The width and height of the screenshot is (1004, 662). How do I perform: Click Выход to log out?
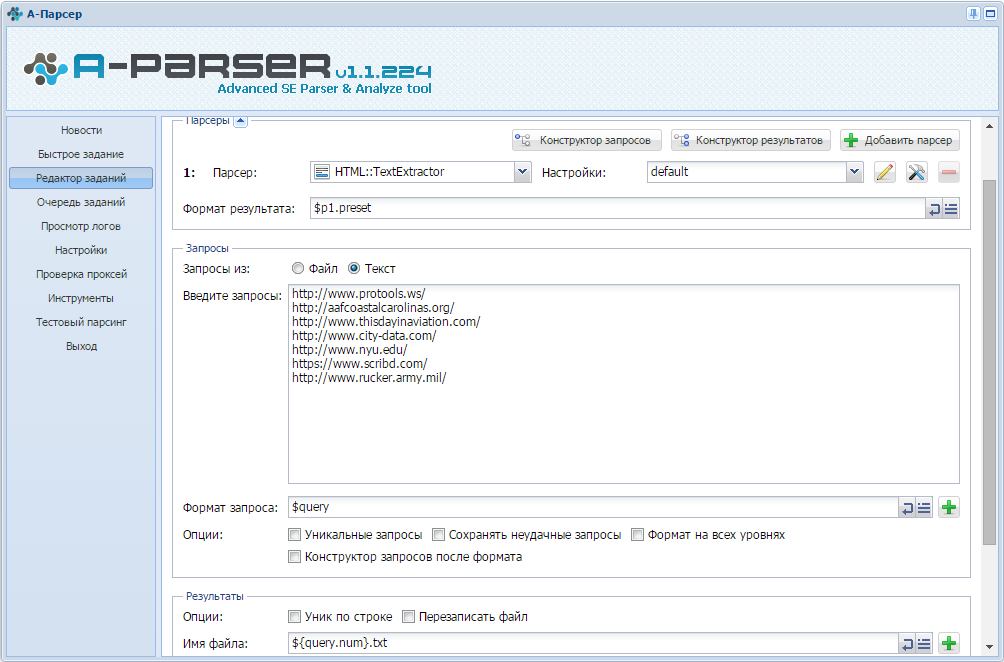(81, 346)
